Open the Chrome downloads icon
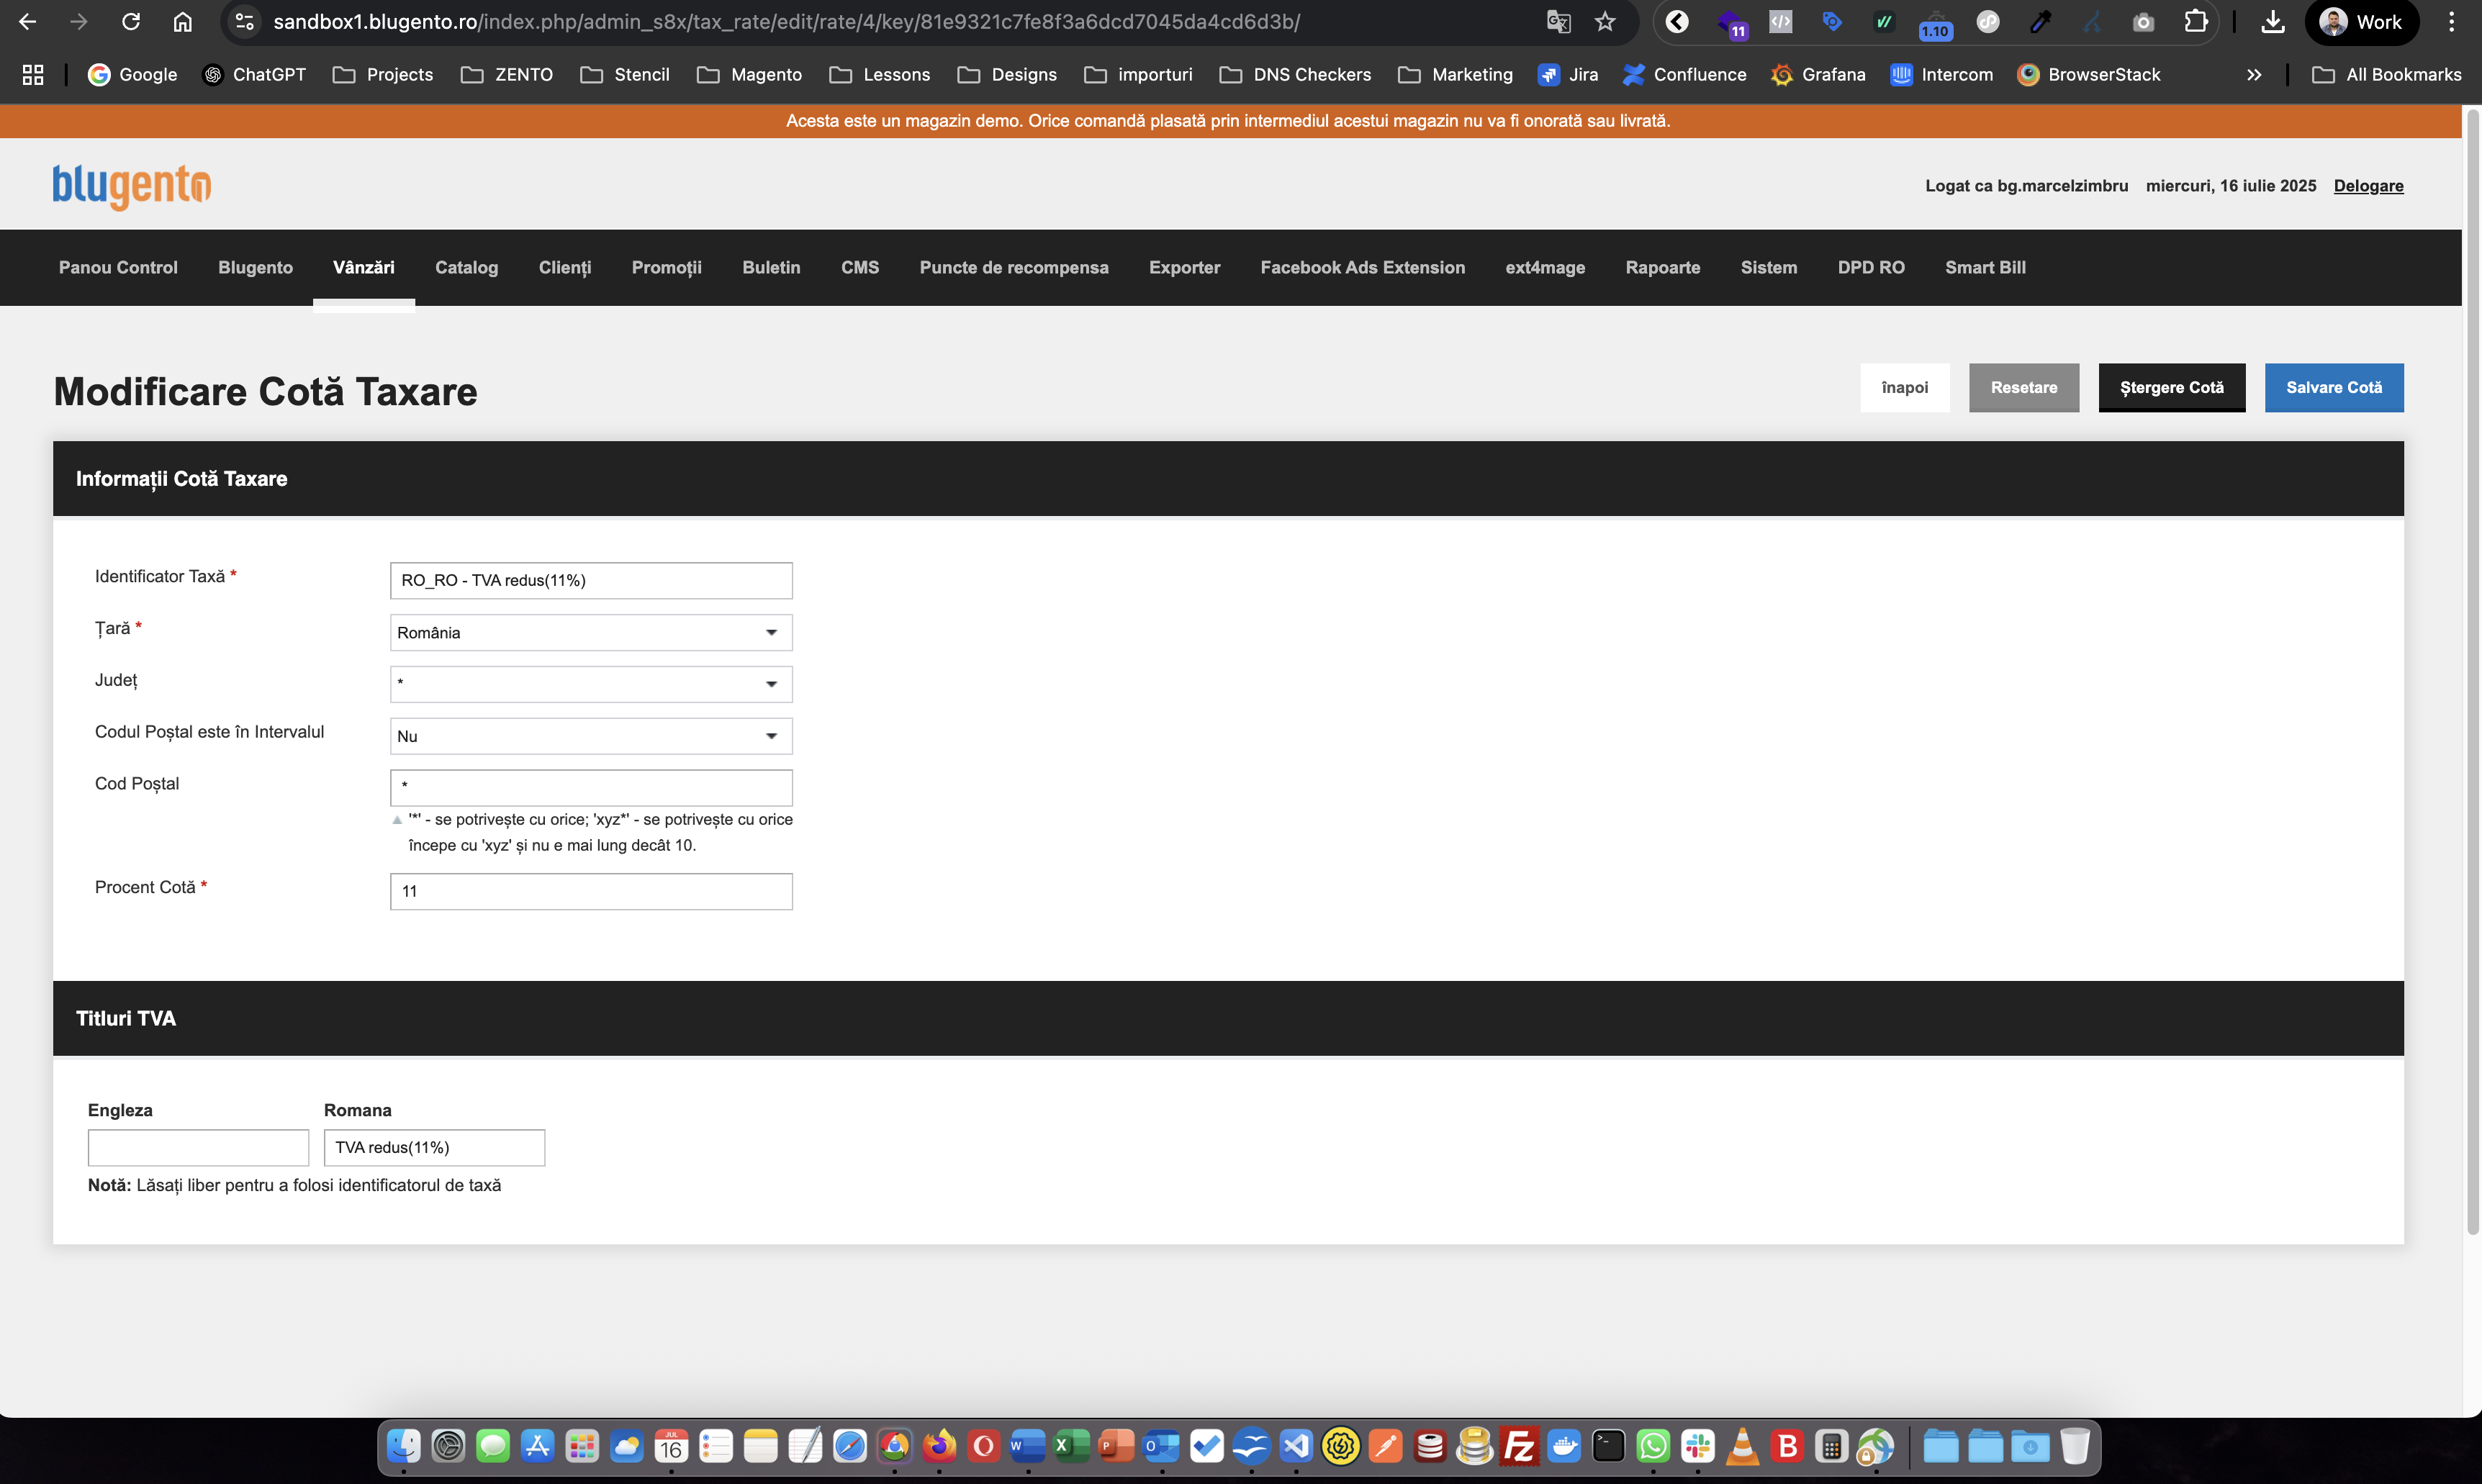The width and height of the screenshot is (2482, 1484). (x=2273, y=22)
